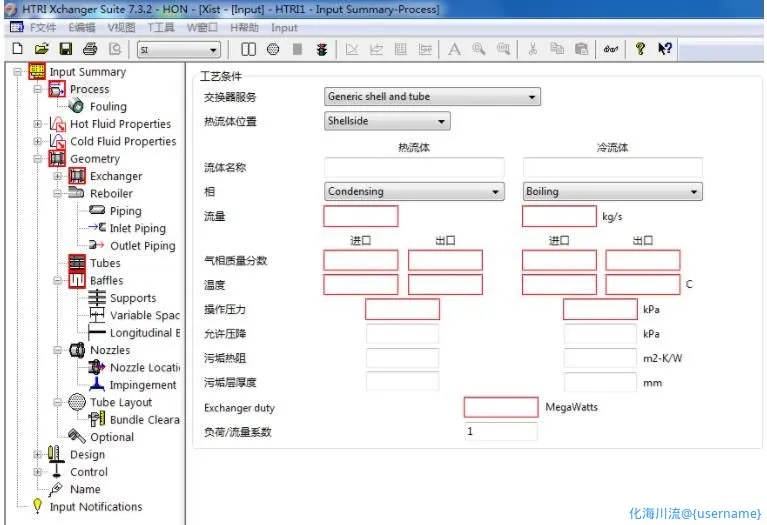
Task: Click the hot fluid name input field
Action: tap(414, 167)
